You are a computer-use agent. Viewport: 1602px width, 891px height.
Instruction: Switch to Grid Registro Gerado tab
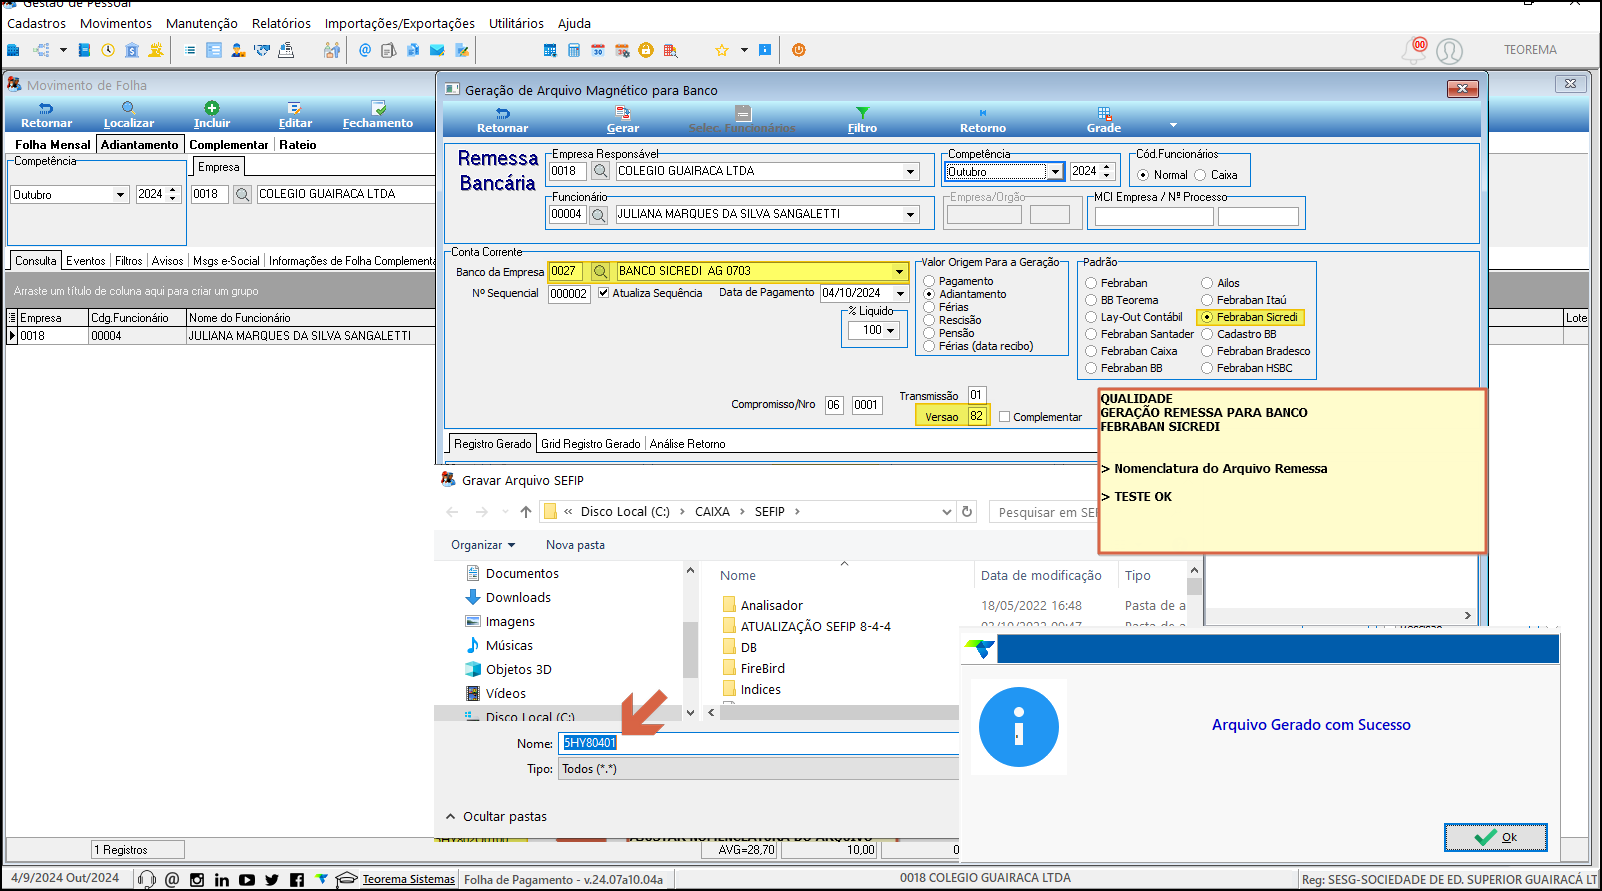590,444
